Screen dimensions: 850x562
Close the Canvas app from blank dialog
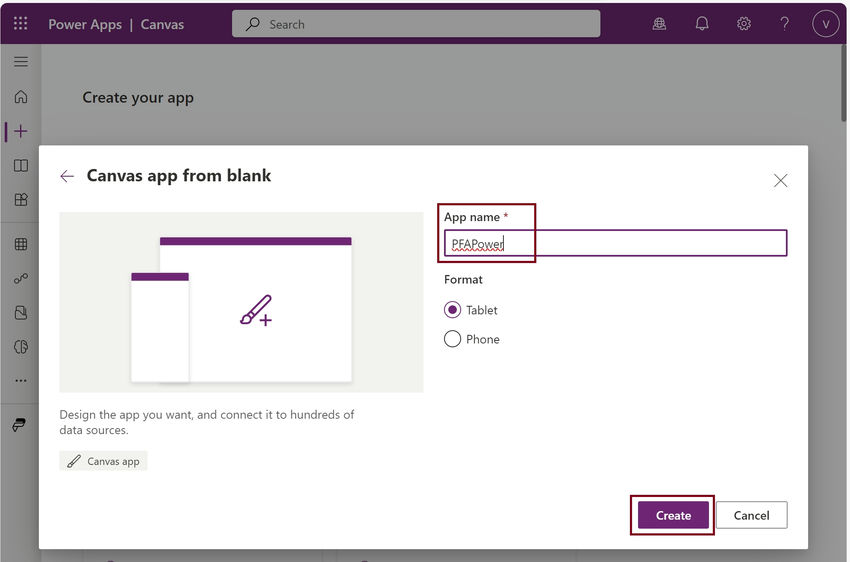point(781,180)
